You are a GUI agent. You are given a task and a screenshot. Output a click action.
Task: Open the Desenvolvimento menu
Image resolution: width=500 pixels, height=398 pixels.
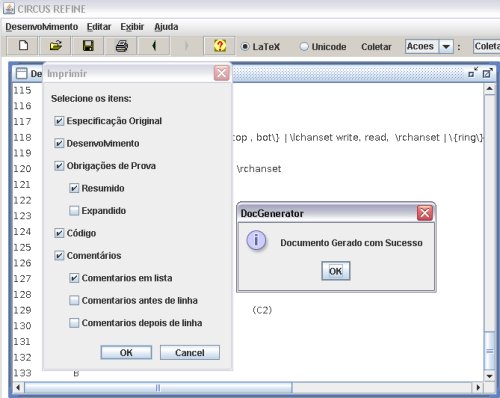(x=42, y=27)
